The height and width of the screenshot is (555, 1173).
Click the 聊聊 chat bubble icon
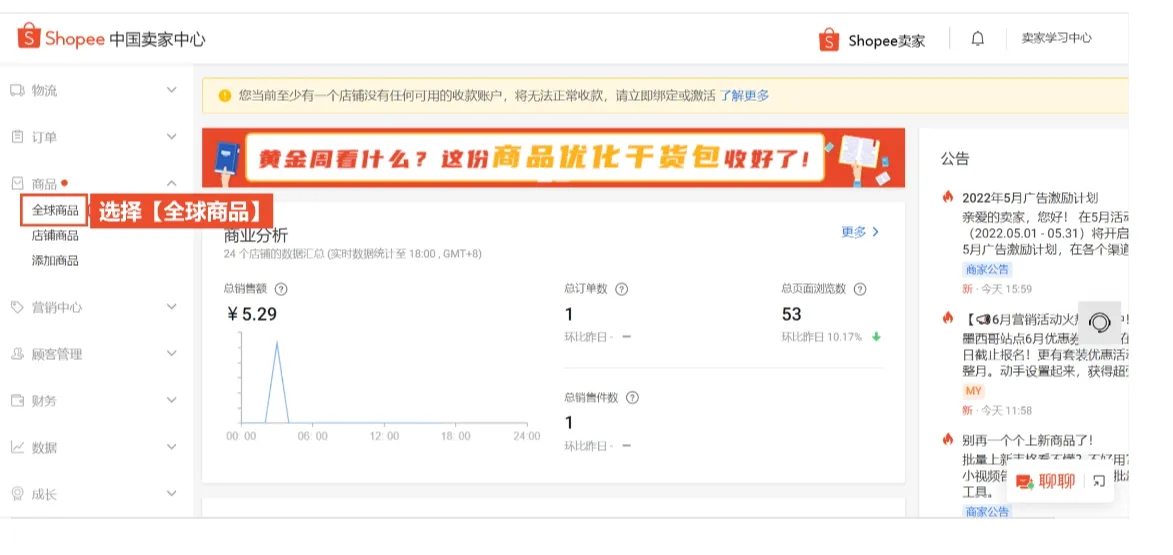pyautogui.click(x=1025, y=482)
